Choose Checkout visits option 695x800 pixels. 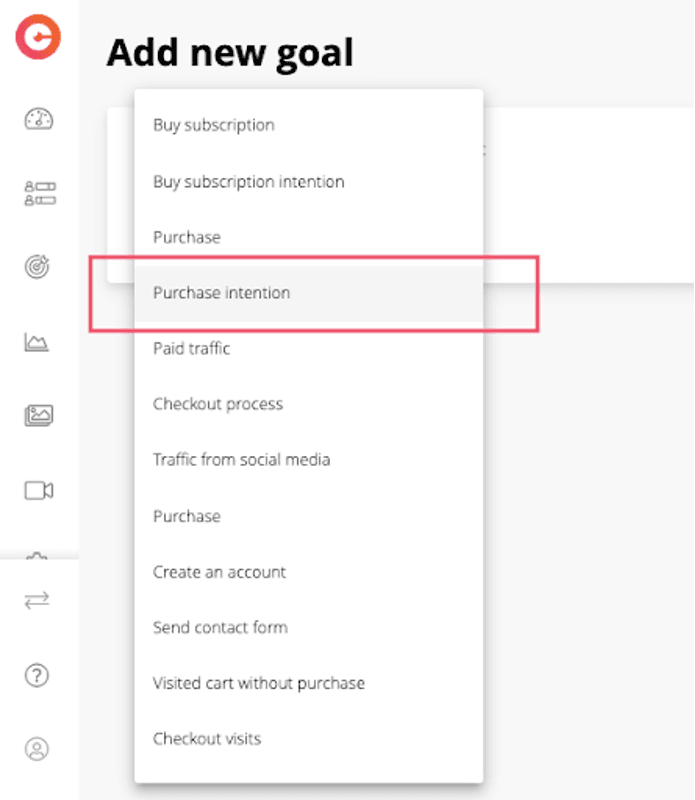(x=309, y=739)
